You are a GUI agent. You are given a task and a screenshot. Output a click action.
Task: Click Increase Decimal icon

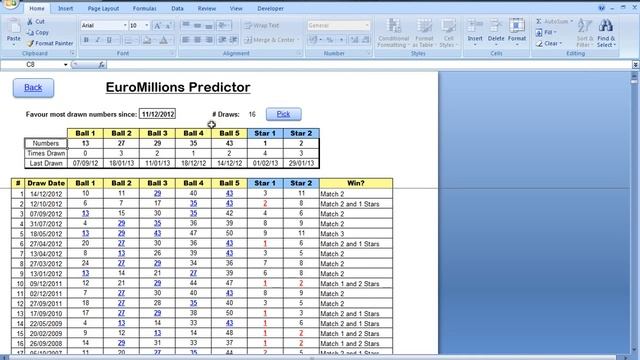pyautogui.click(x=354, y=40)
